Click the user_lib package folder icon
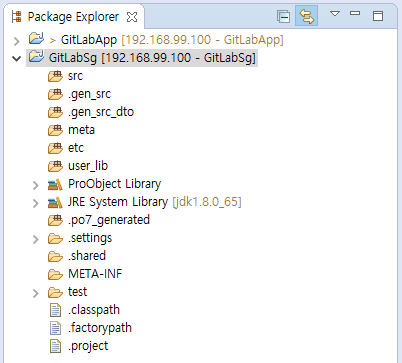 (55, 166)
